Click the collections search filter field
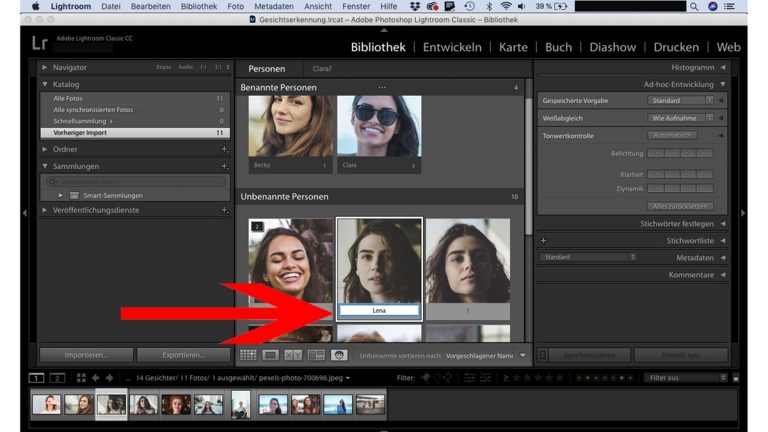Viewport: 768px width, 432px height. tap(136, 182)
